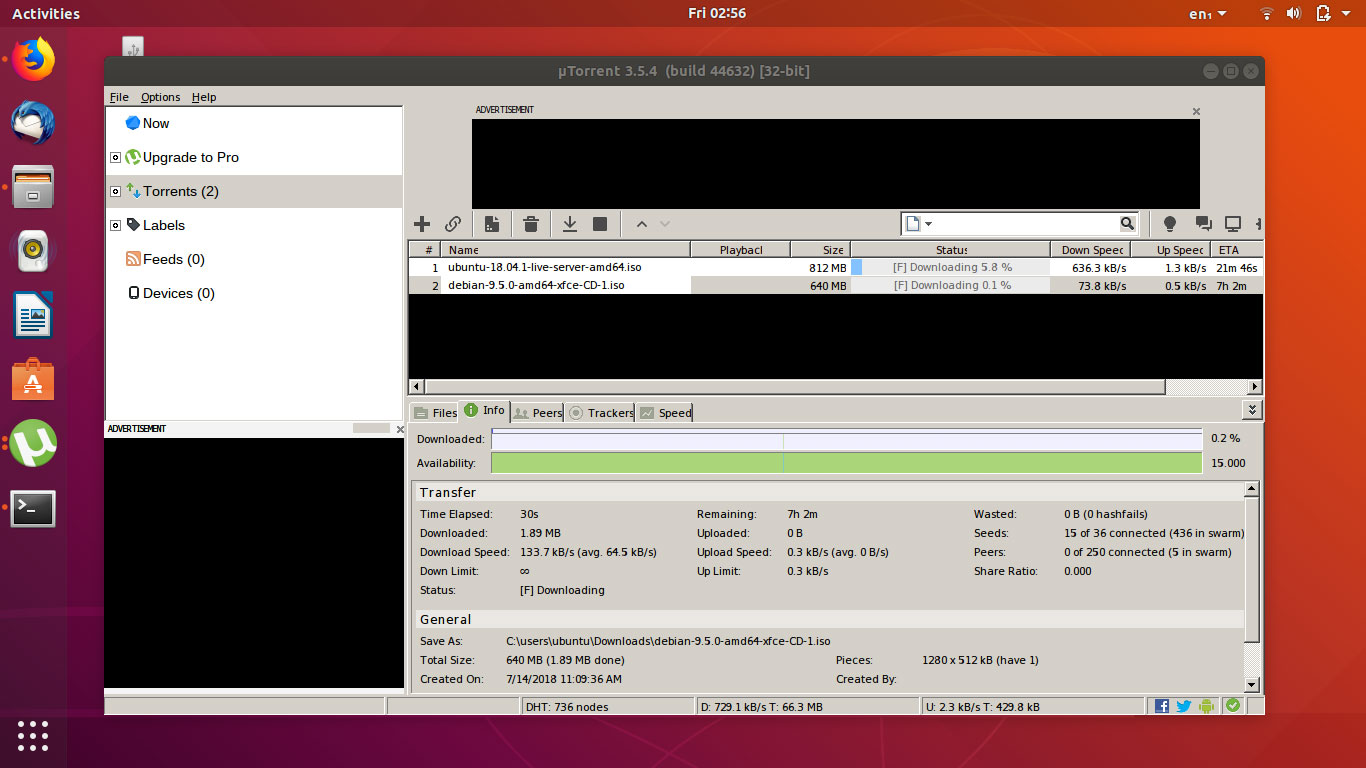Open LibreOffice Writer from the dock

(33, 316)
